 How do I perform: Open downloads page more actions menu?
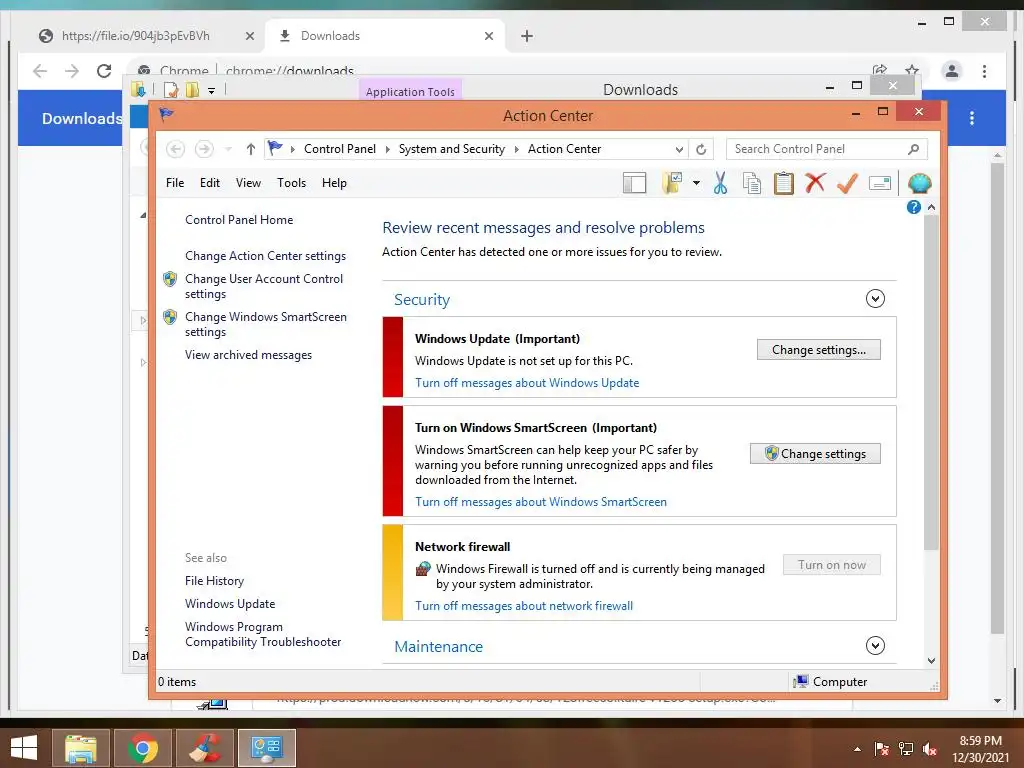click(972, 118)
